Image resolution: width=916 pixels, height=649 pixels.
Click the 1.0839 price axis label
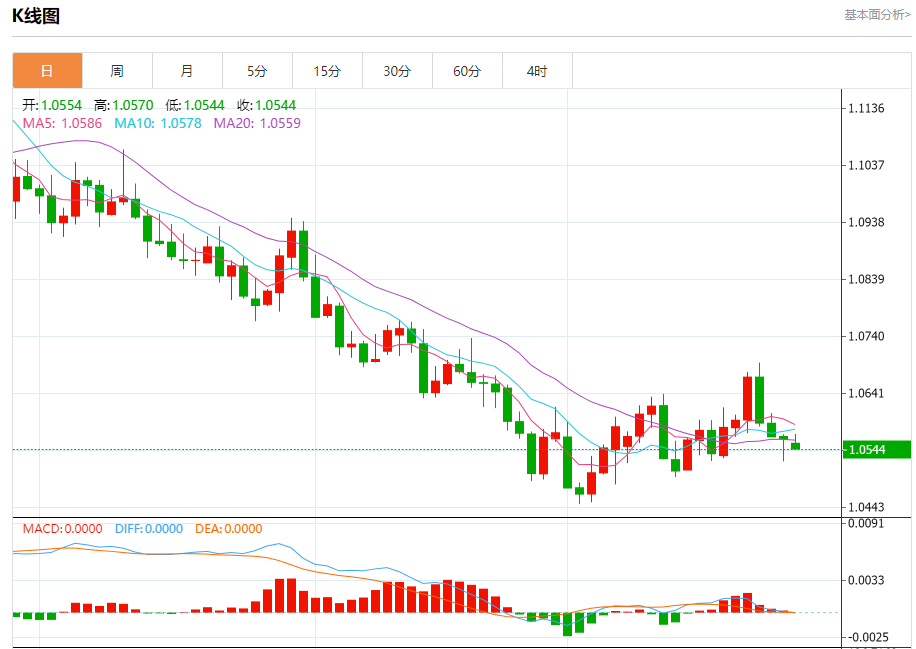[x=866, y=279]
